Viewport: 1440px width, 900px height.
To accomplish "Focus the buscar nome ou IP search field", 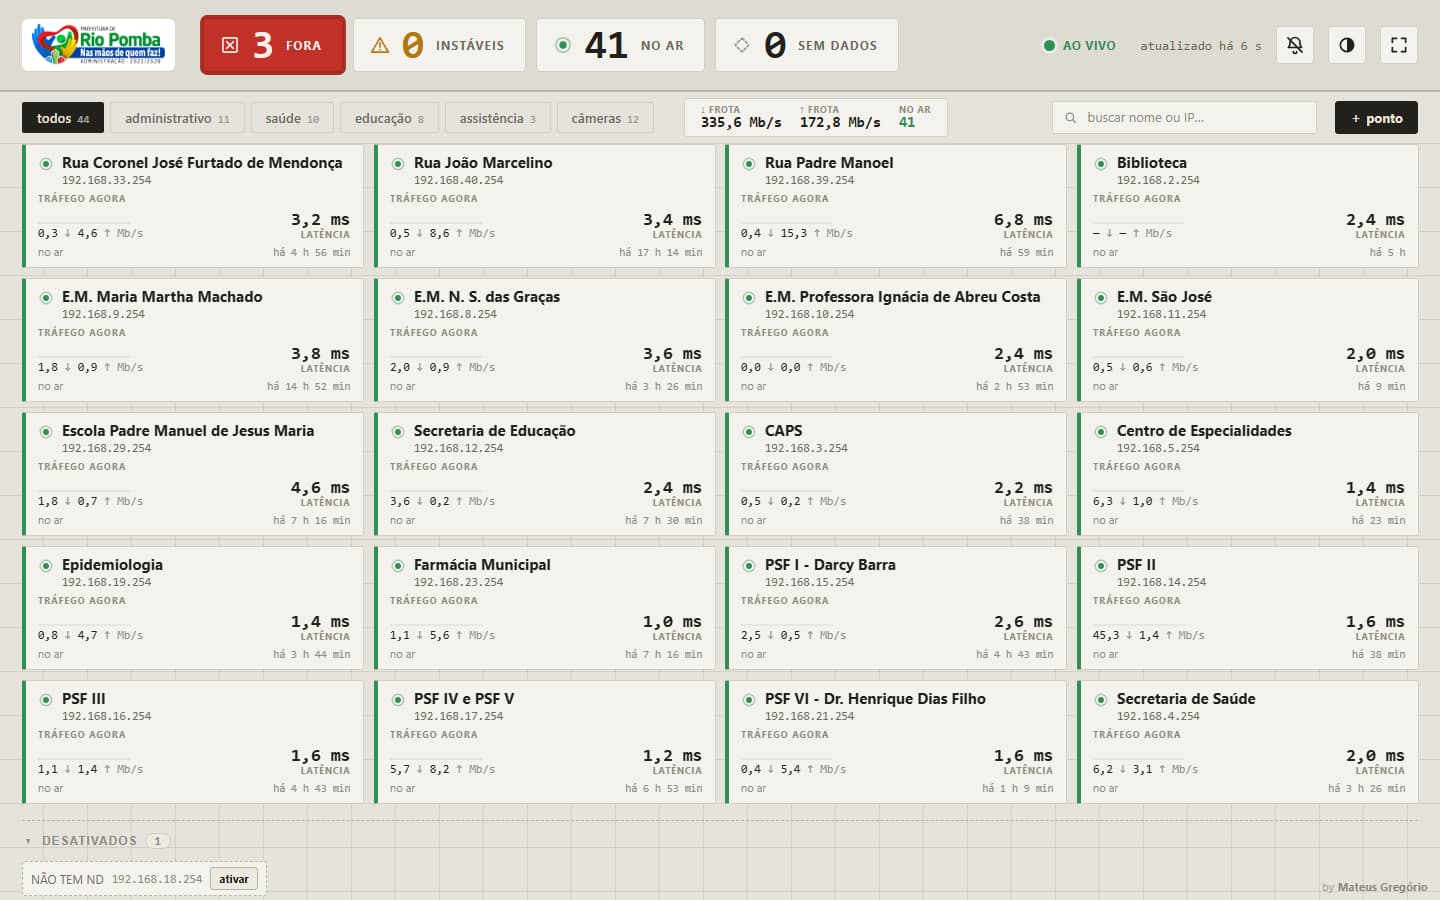I will pyautogui.click(x=1184, y=118).
